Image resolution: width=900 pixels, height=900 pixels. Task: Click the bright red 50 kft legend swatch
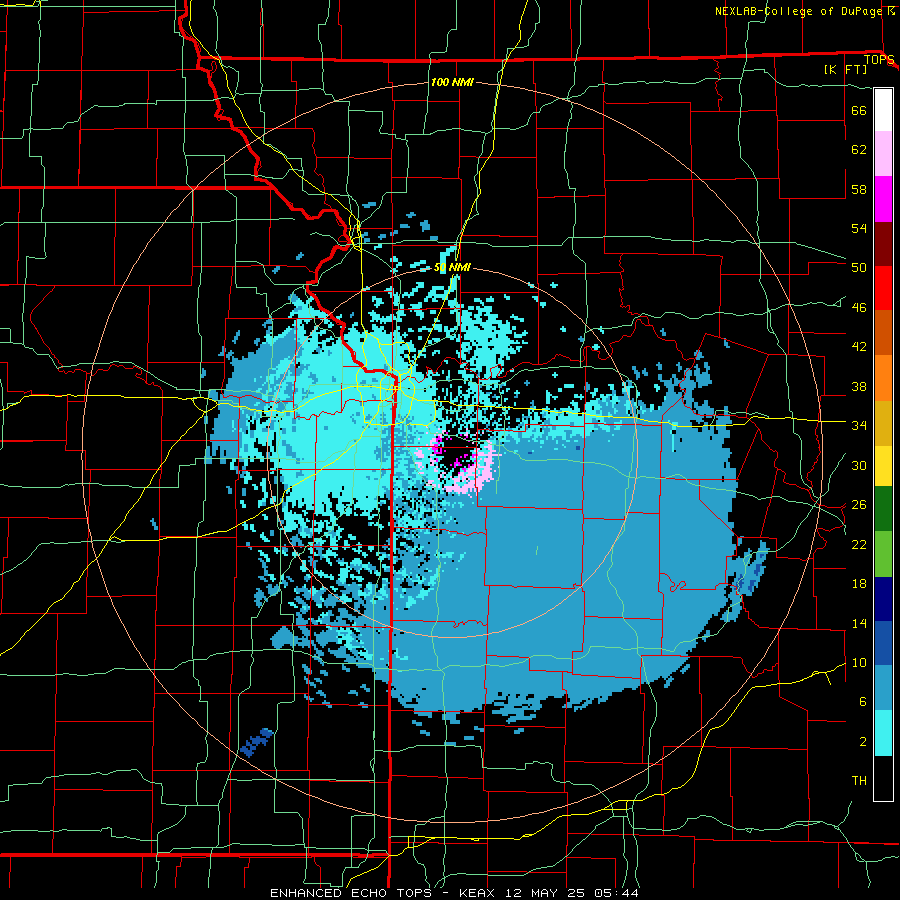click(x=883, y=288)
